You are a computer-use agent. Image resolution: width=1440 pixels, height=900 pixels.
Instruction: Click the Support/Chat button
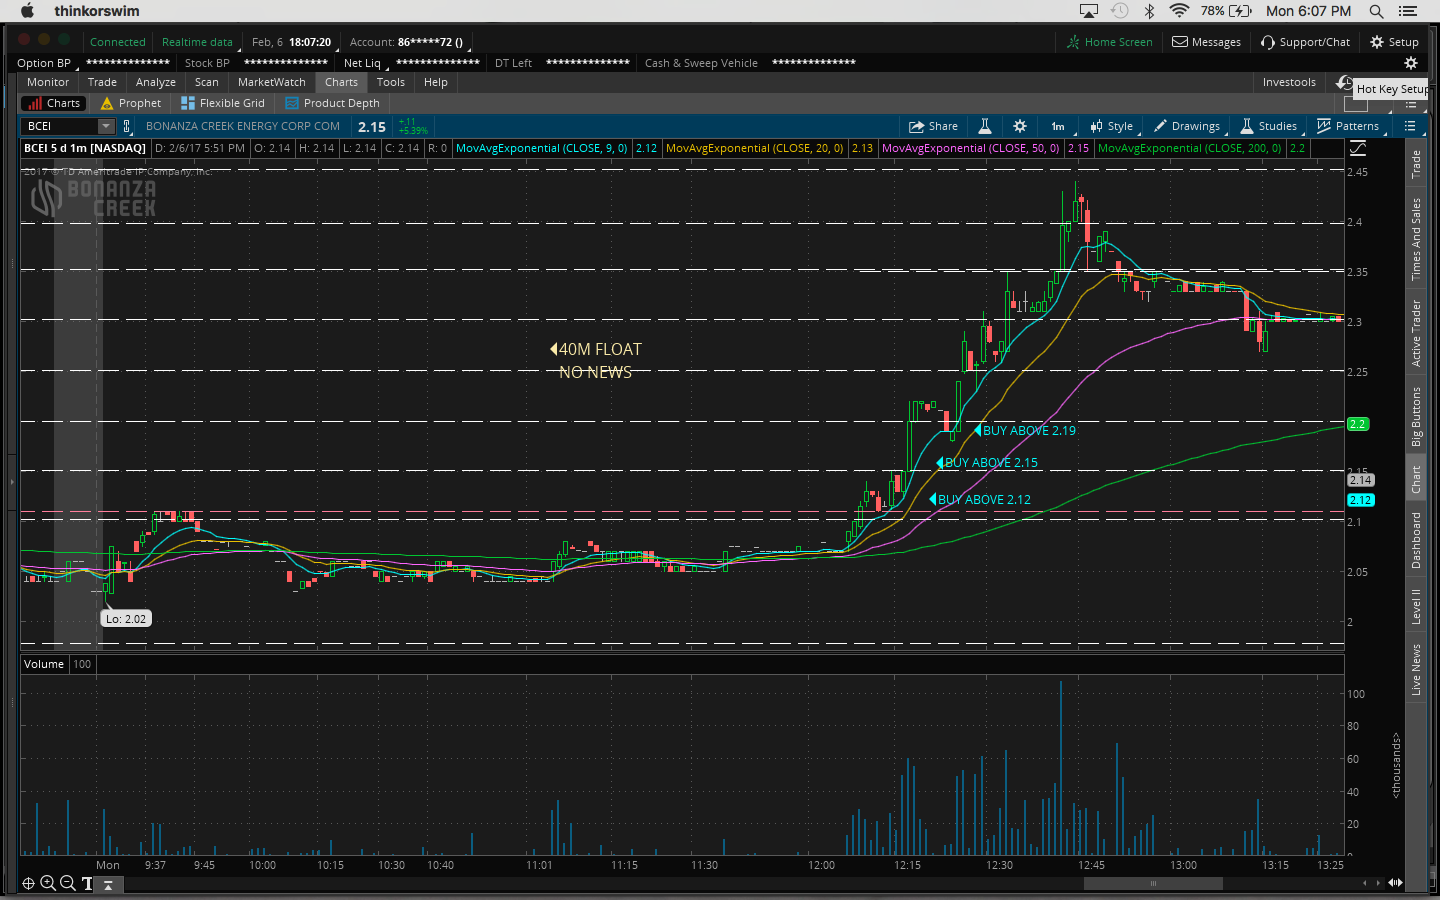tap(1305, 42)
